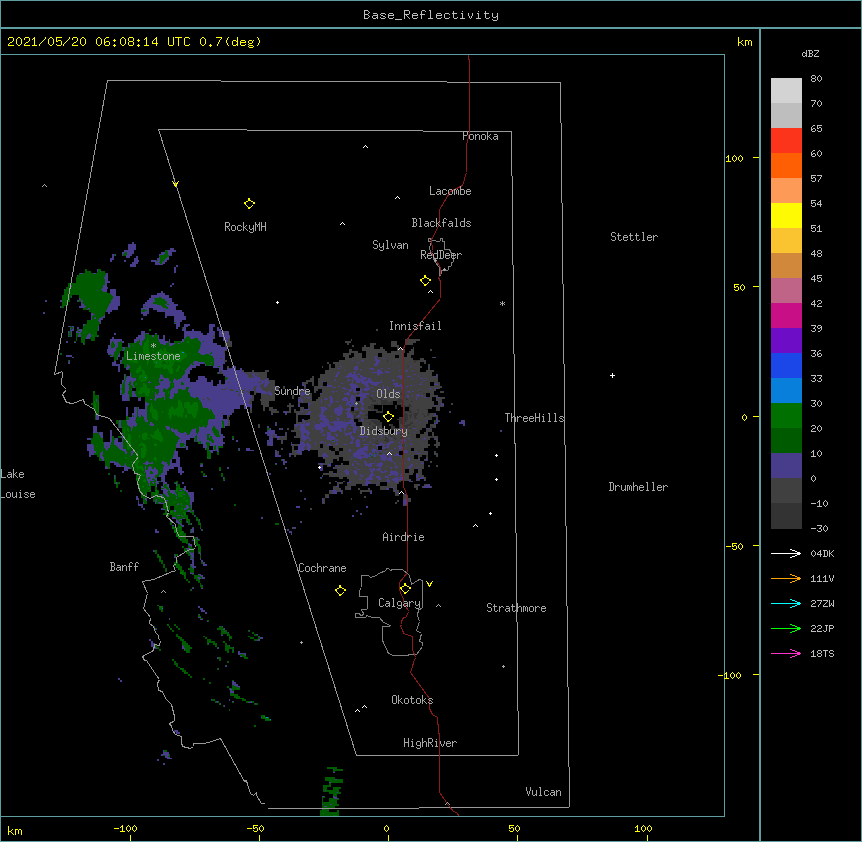Click the Calgary city label
The image size is (862, 842).
pyautogui.click(x=399, y=603)
